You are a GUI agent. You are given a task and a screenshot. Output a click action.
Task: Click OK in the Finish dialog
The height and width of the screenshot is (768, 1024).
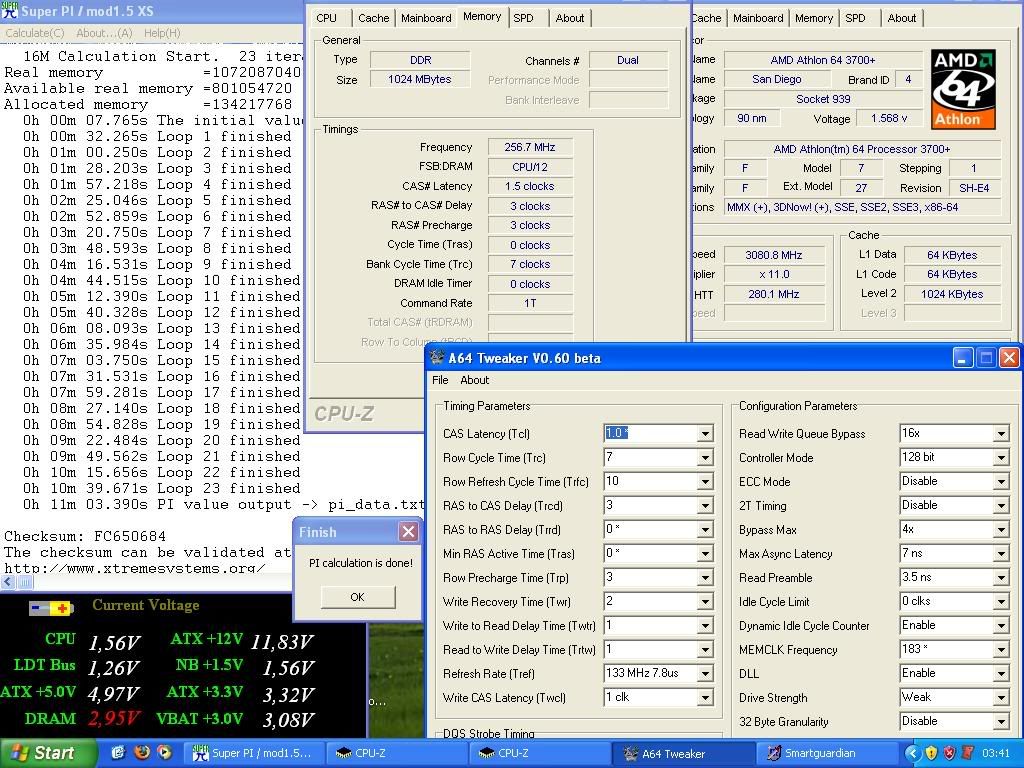tap(358, 597)
